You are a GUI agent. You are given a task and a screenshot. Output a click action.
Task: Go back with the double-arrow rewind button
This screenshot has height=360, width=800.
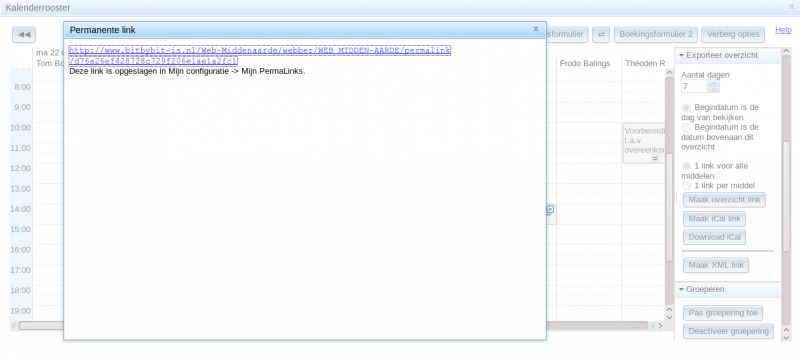pyautogui.click(x=24, y=35)
